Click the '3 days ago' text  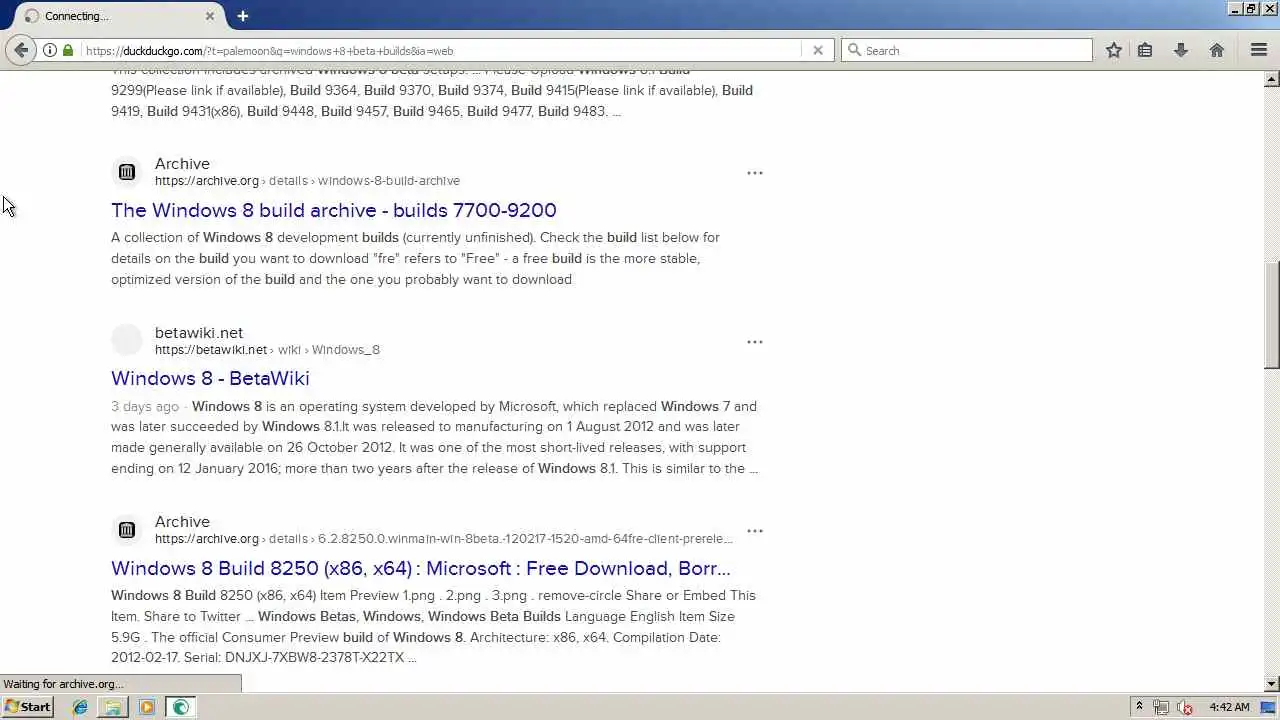click(145, 406)
